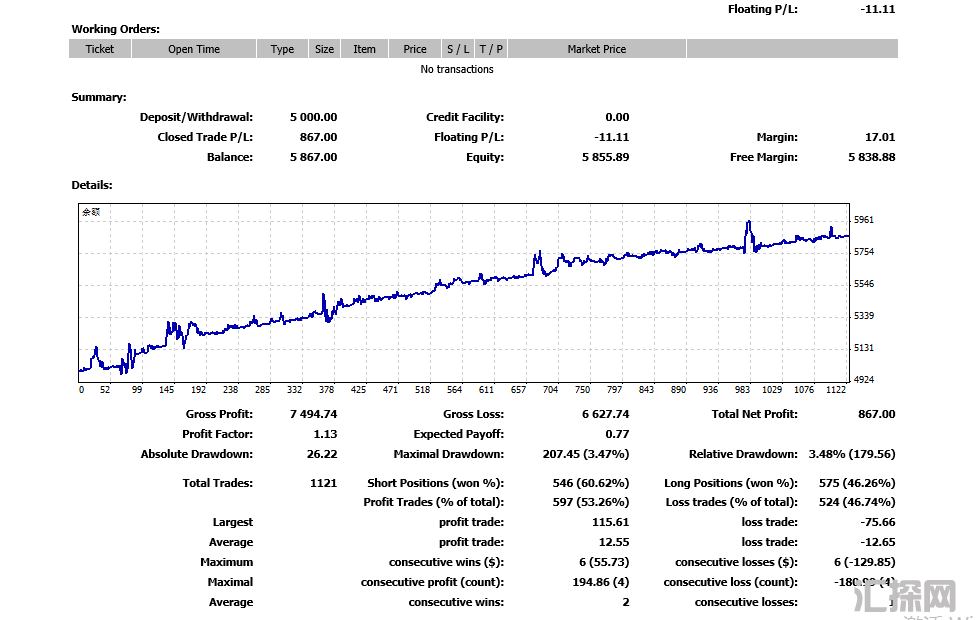Viewport: 976px width, 620px height.
Task: Click the Summary heading
Action: [99, 97]
